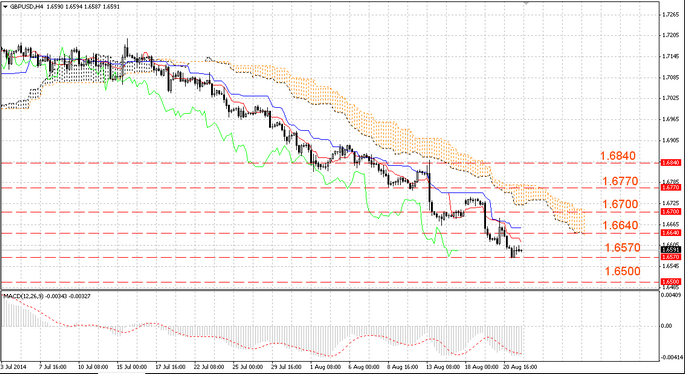
Task: Select the red 1.6840 price tag on axis
Action: (x=671, y=163)
